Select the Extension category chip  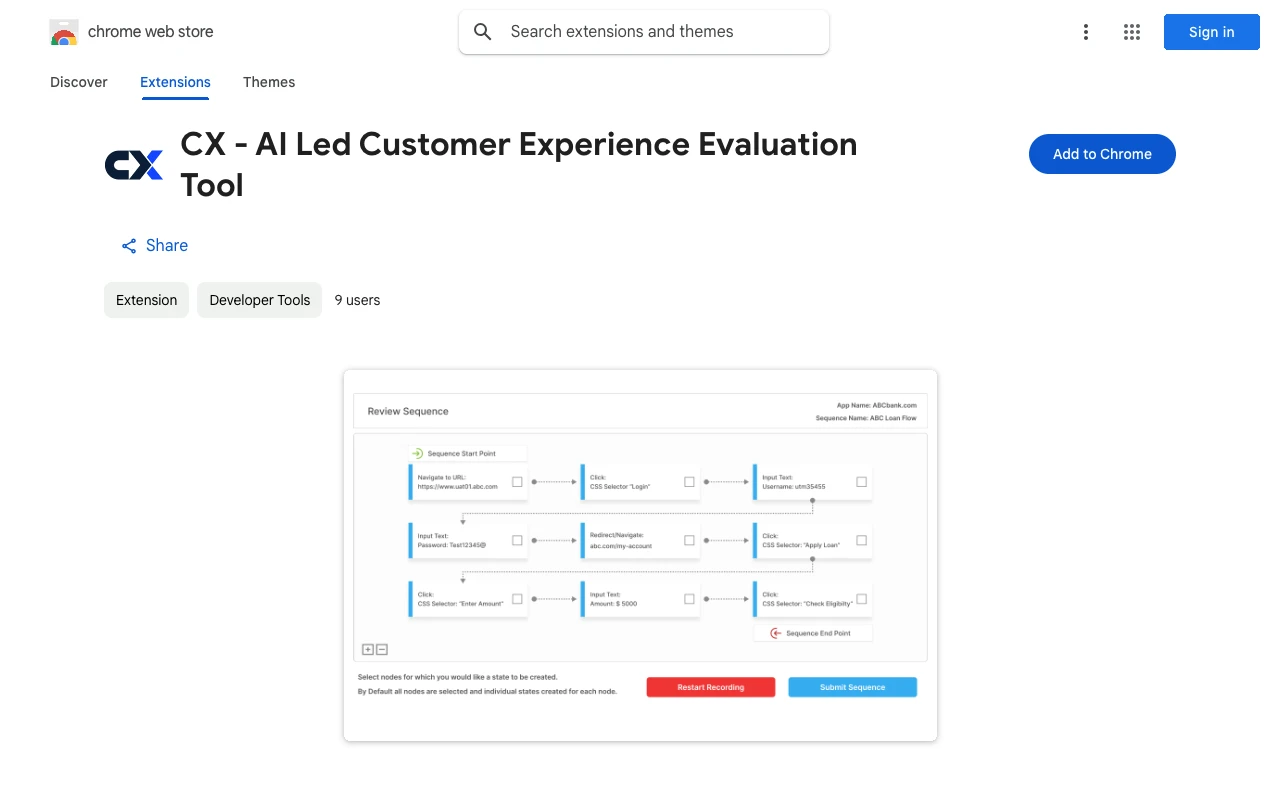(x=146, y=300)
